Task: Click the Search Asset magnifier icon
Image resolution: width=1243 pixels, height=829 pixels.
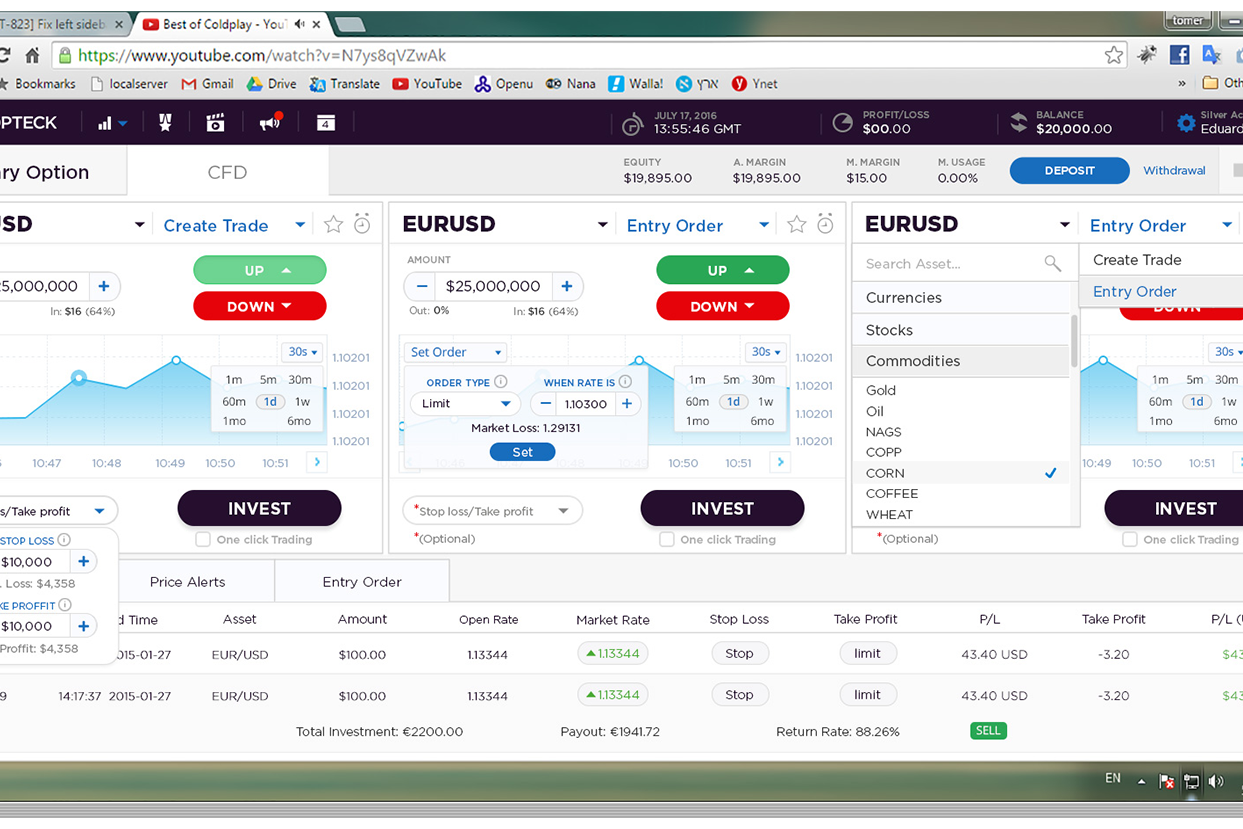Action: 1052,263
